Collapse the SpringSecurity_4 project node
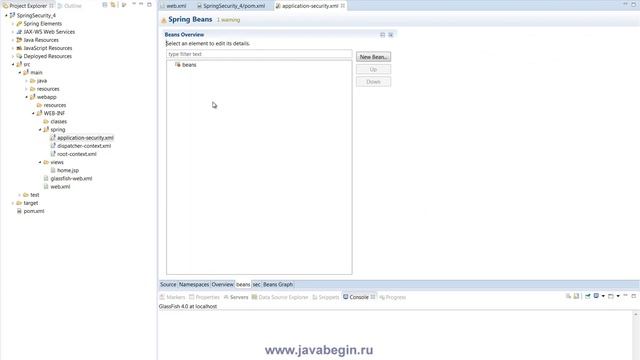Image resolution: width=640 pixels, height=360 pixels. point(6,16)
